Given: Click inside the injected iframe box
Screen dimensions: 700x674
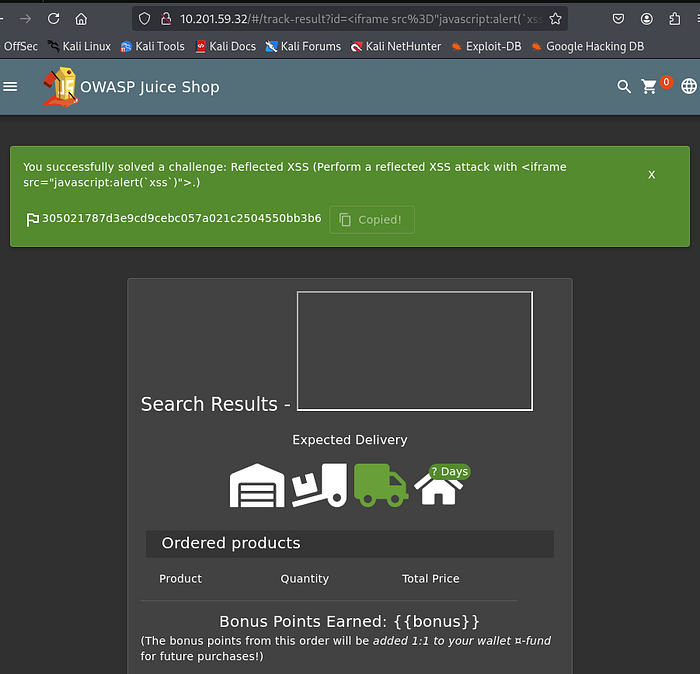Looking at the screenshot, I should (415, 351).
